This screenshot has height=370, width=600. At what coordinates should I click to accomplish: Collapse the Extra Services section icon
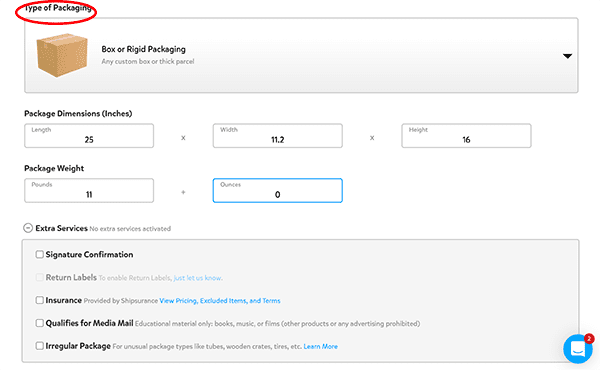[28, 228]
